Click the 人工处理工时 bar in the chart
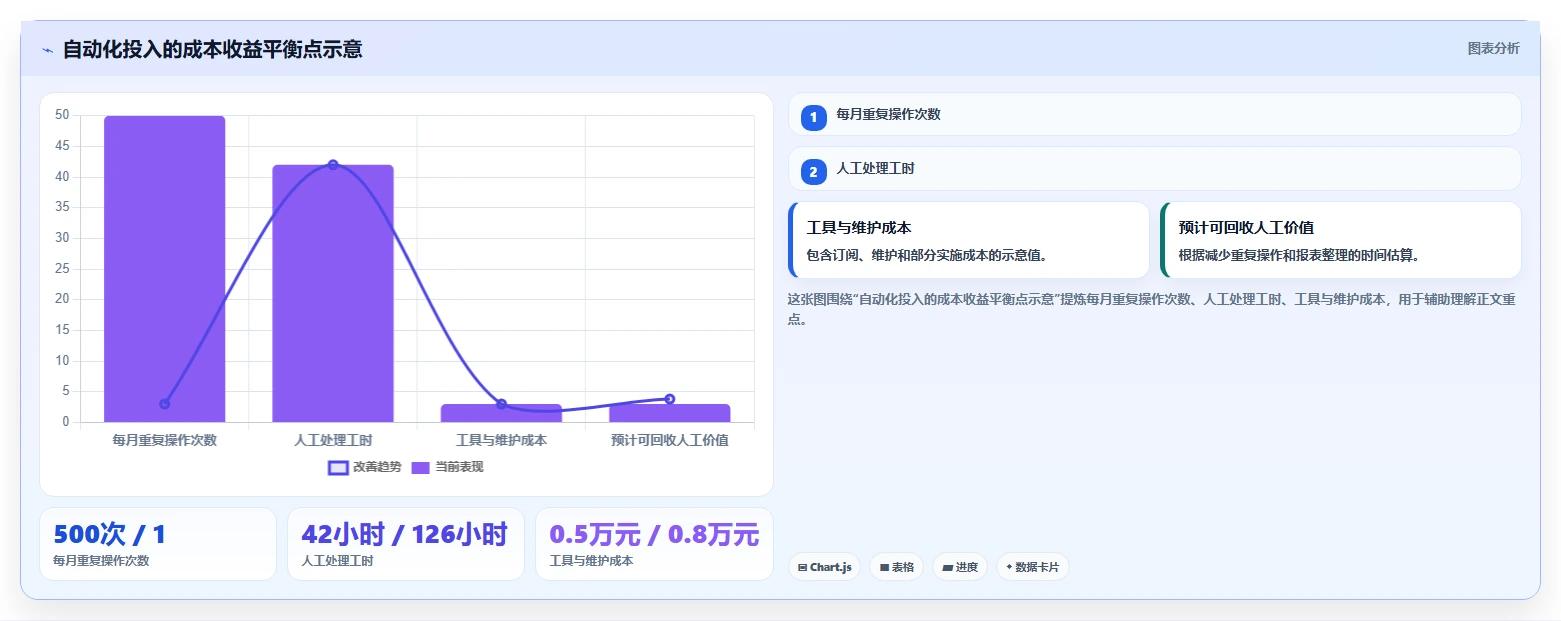The height and width of the screenshot is (621, 1561). tap(333, 293)
